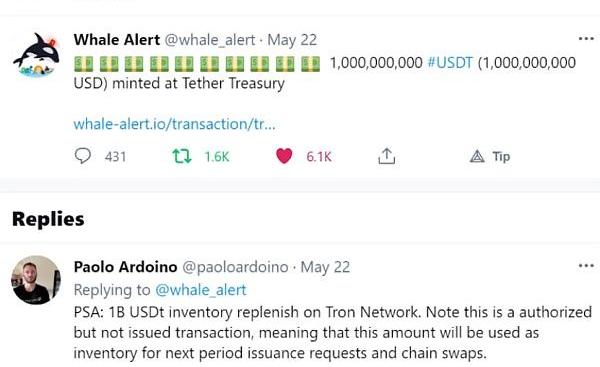Click the @whale_alert handle in tweet header

tap(210, 40)
